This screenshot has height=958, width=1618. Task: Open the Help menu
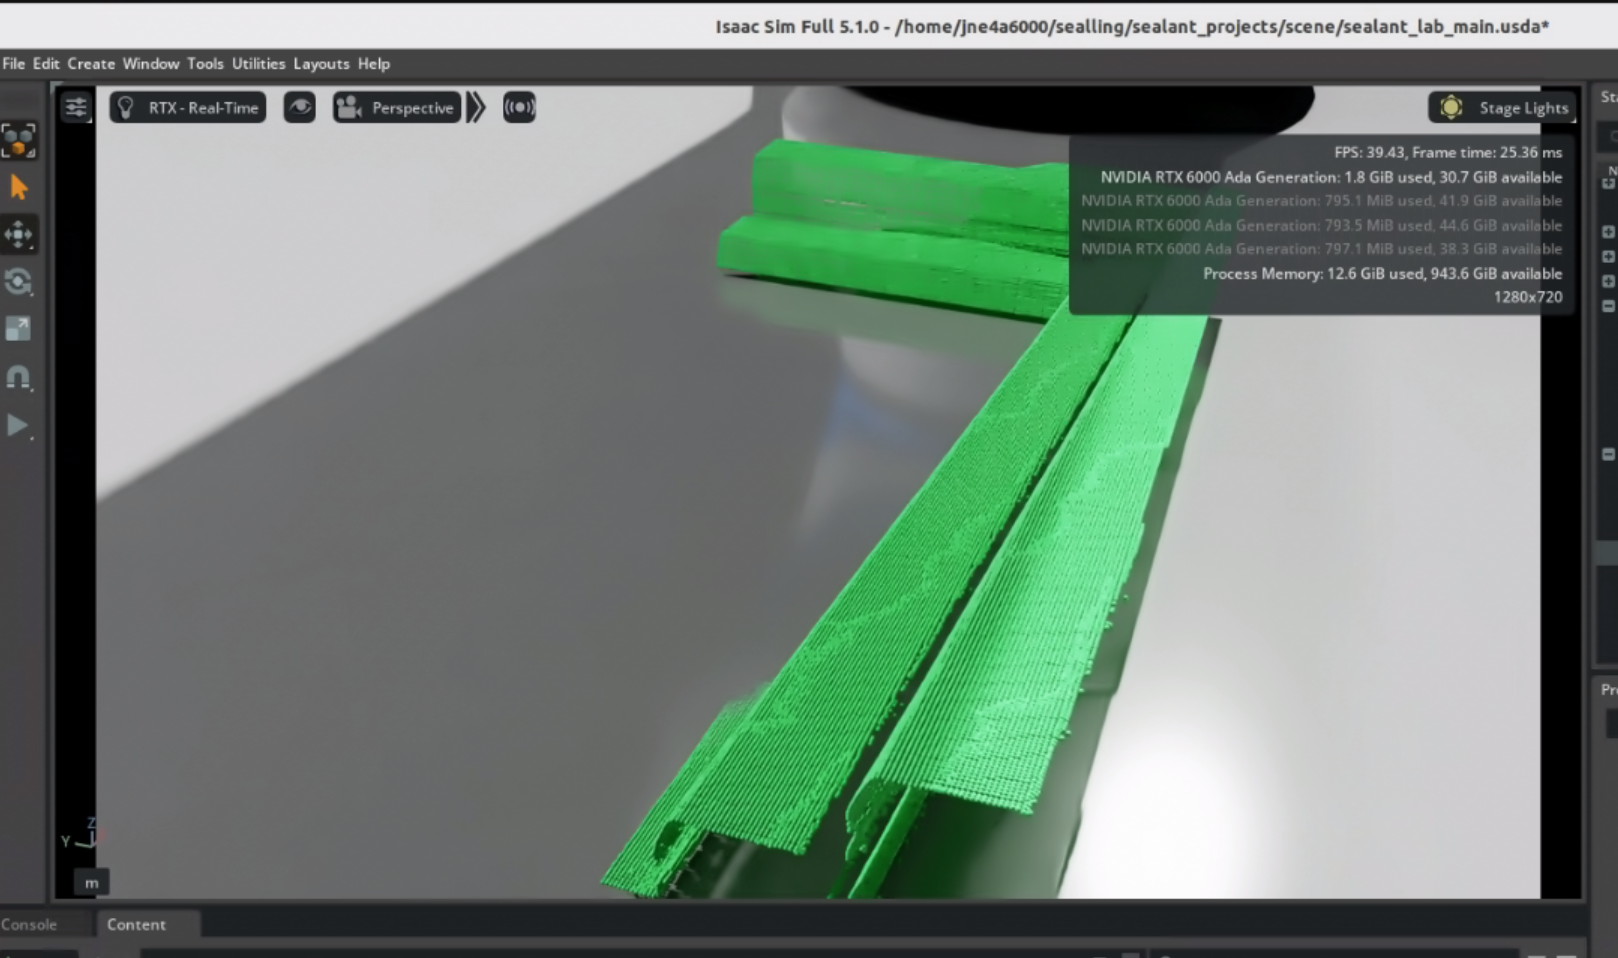point(374,63)
